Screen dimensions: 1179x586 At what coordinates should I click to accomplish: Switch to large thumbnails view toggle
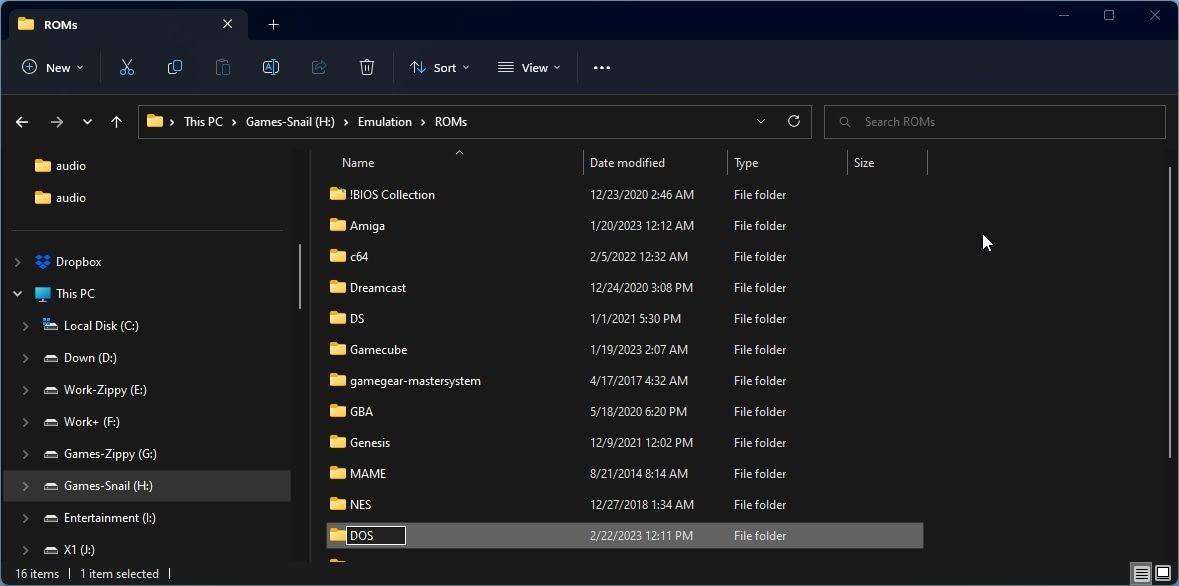1163,573
